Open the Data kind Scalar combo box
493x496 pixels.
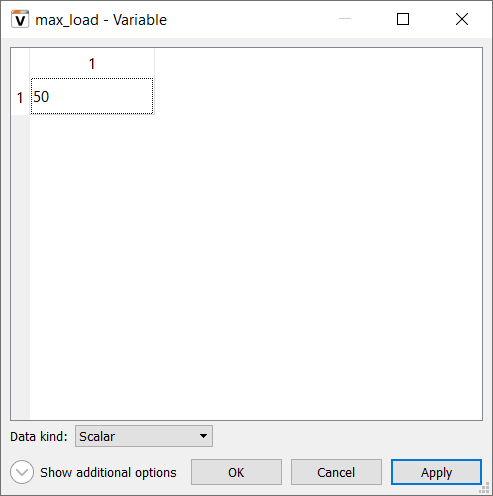tap(144, 436)
